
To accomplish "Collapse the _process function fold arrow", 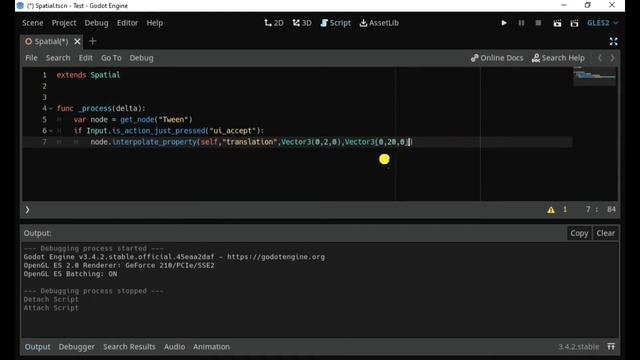I will tap(51, 109).
